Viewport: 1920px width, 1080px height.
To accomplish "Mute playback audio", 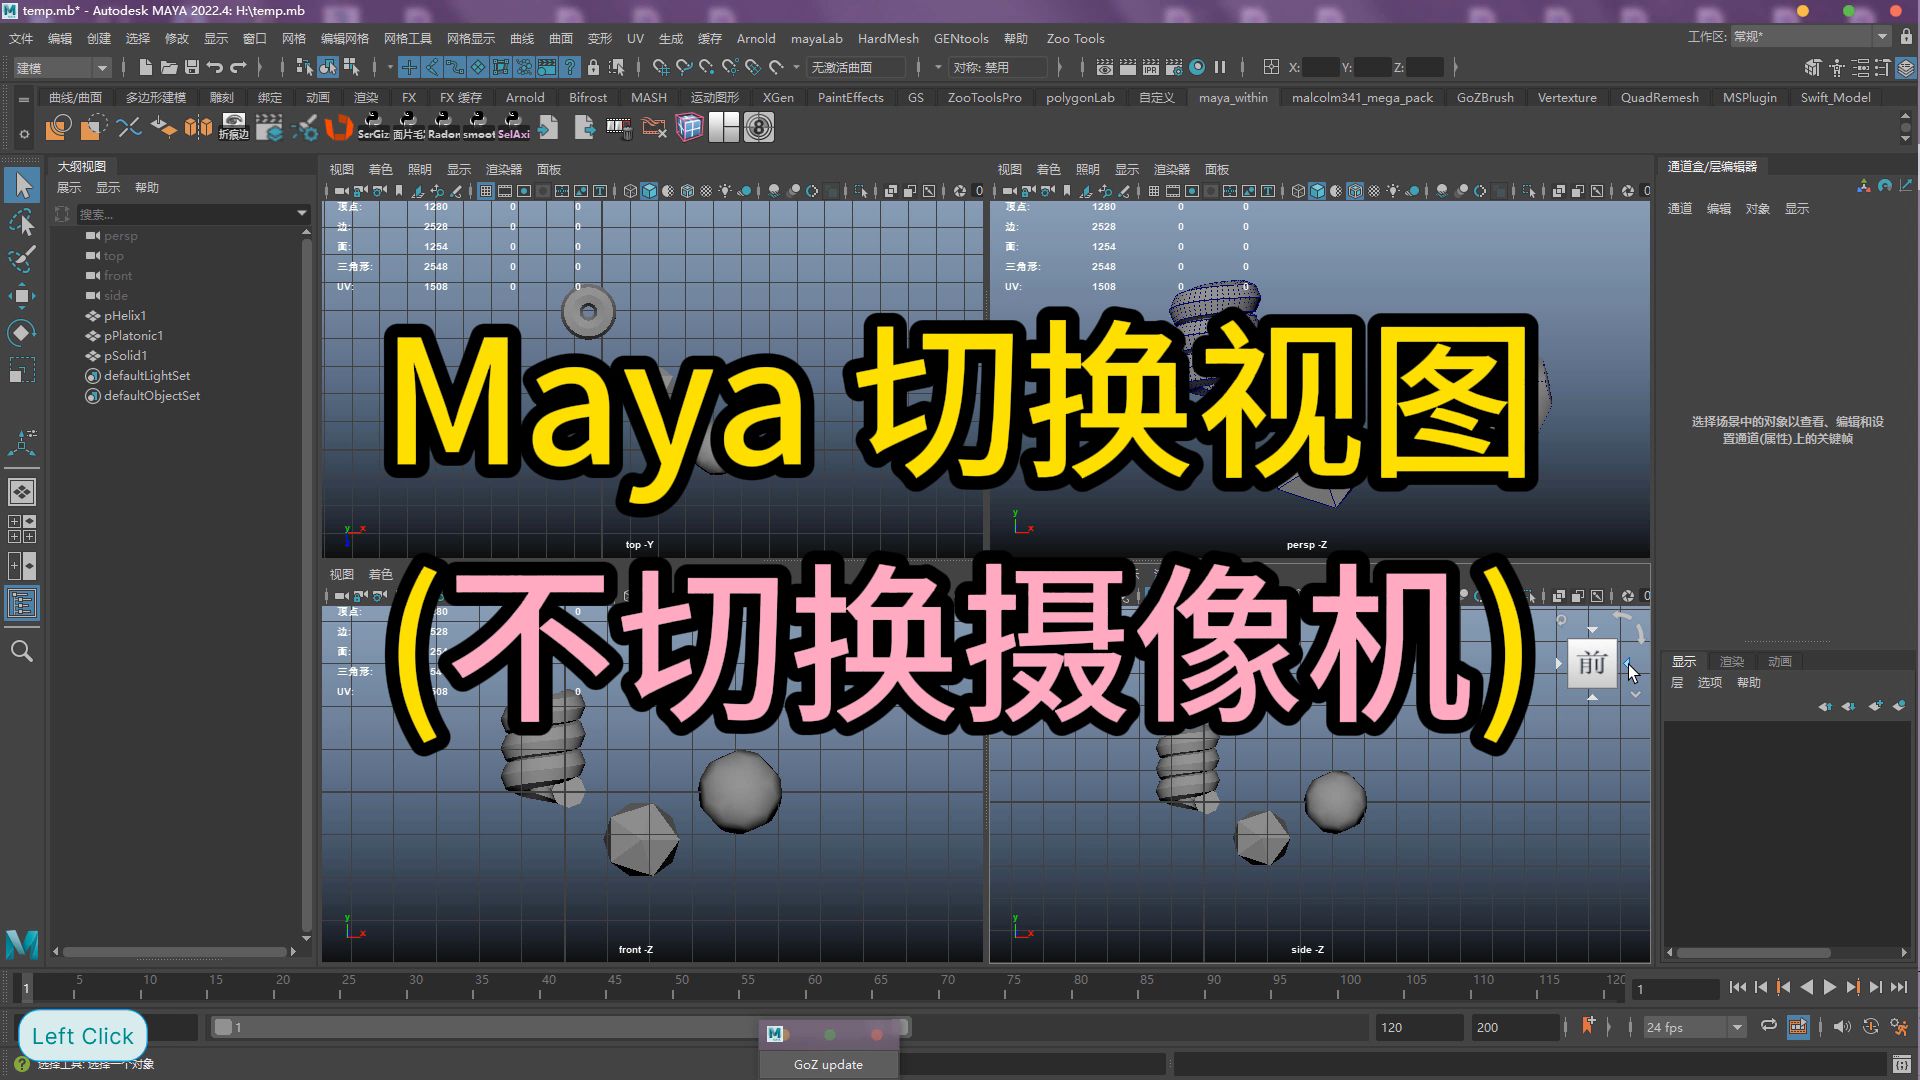I will [x=1843, y=1027].
